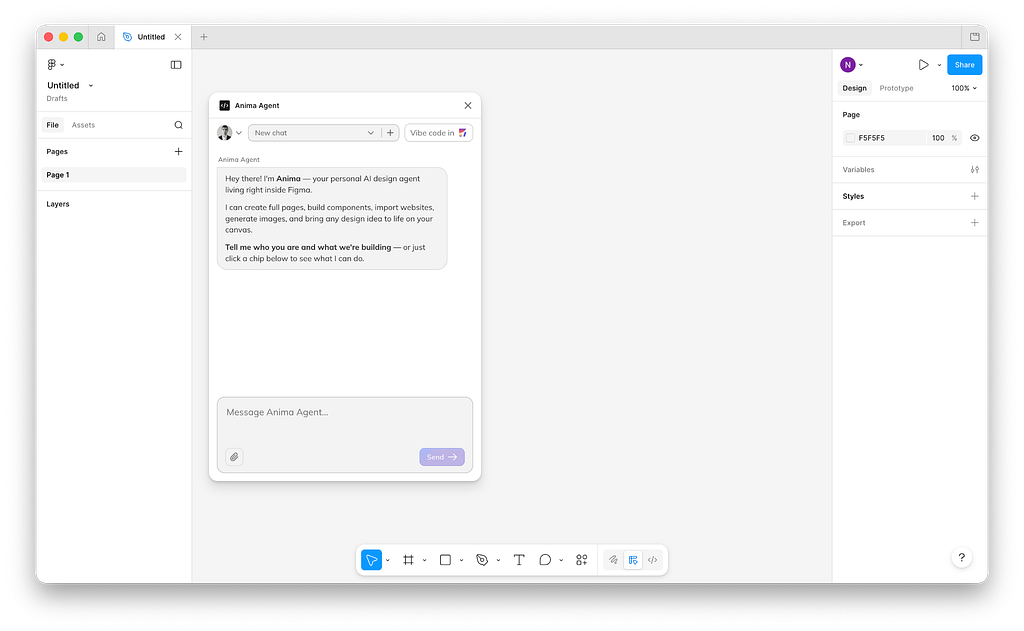This screenshot has width=1024, height=631.
Task: Click the attachment paperclip in the message box
Action: [x=234, y=457]
